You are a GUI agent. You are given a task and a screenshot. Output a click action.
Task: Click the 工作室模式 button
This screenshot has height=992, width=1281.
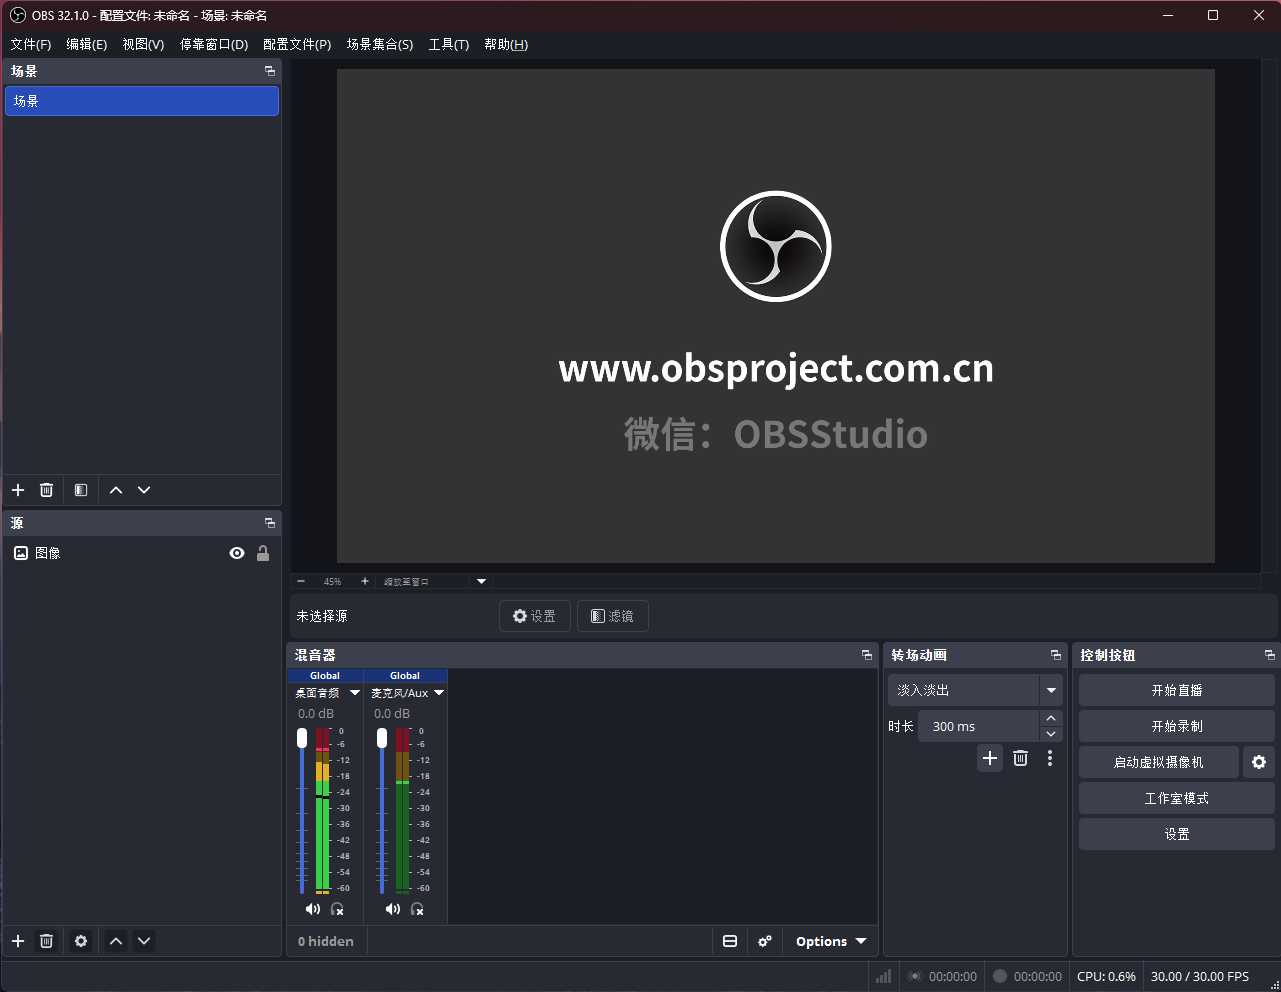pos(1176,798)
